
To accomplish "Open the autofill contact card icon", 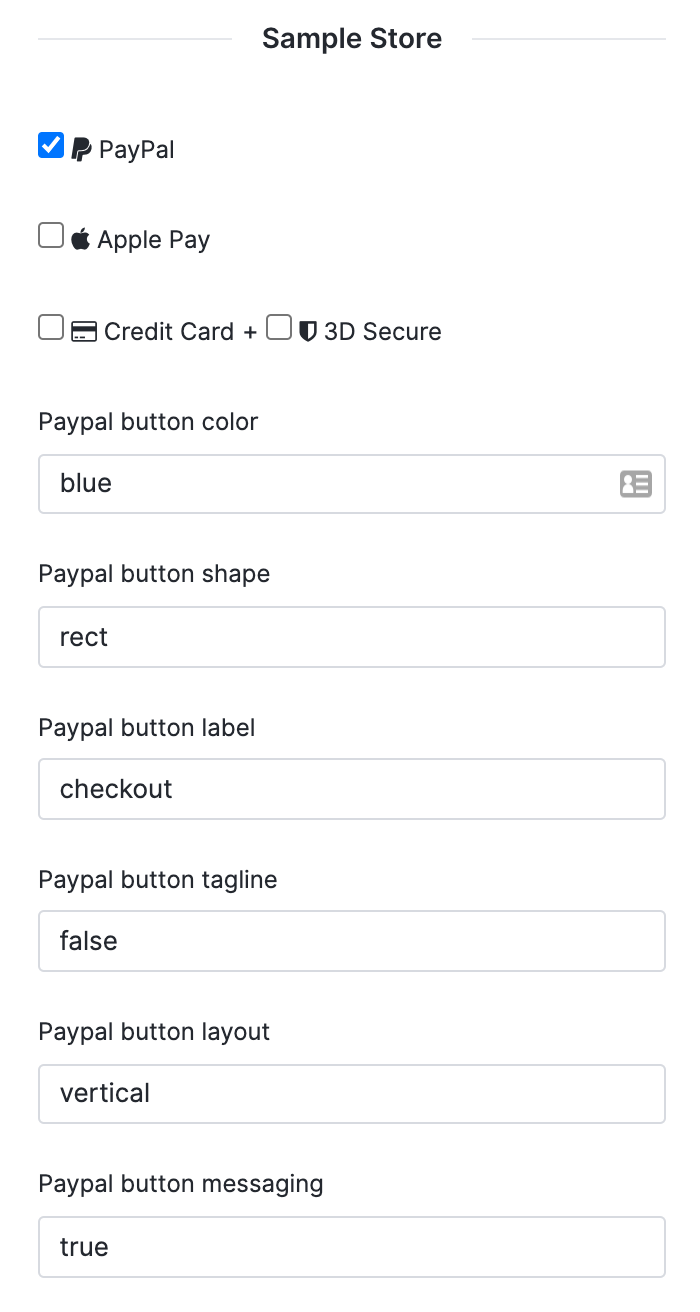I will point(635,484).
